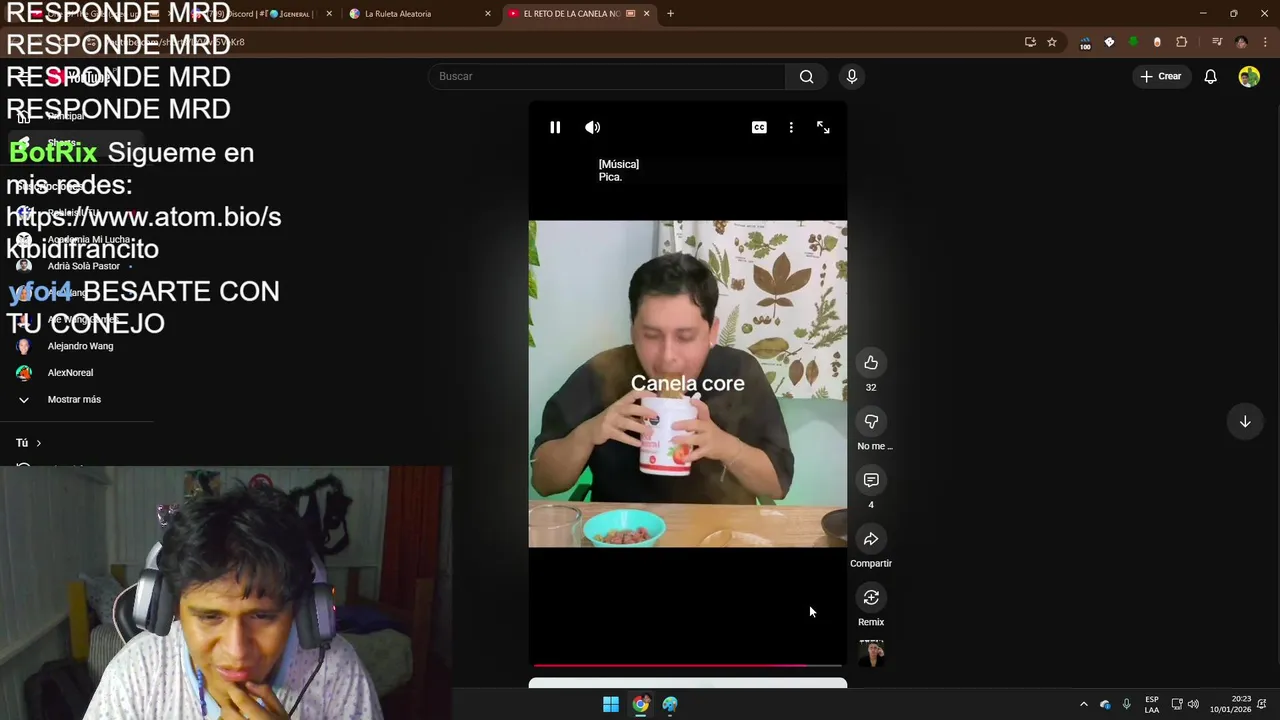
Task: Expand the Short to full screen
Action: (823, 127)
